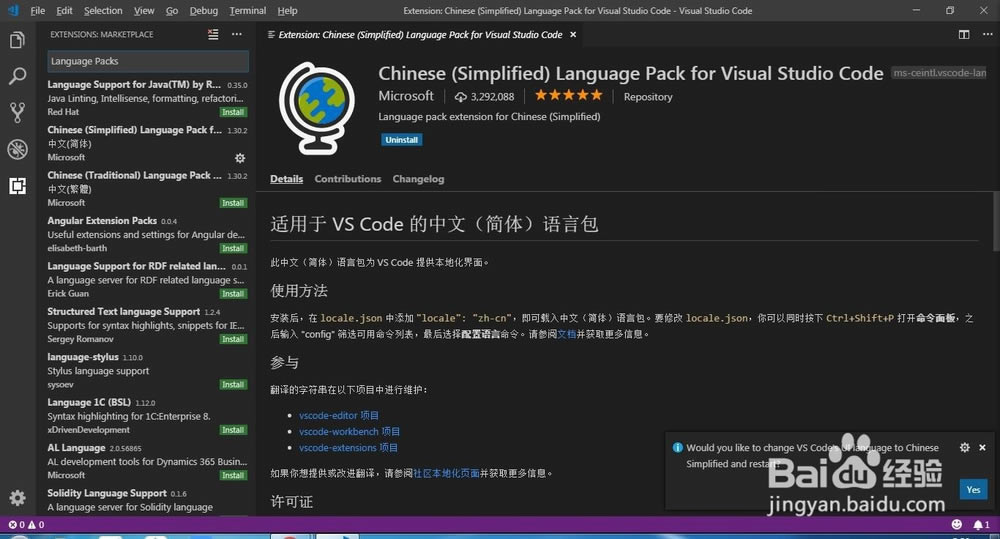Open the Help menu
This screenshot has height=539, width=1000.
(287, 11)
